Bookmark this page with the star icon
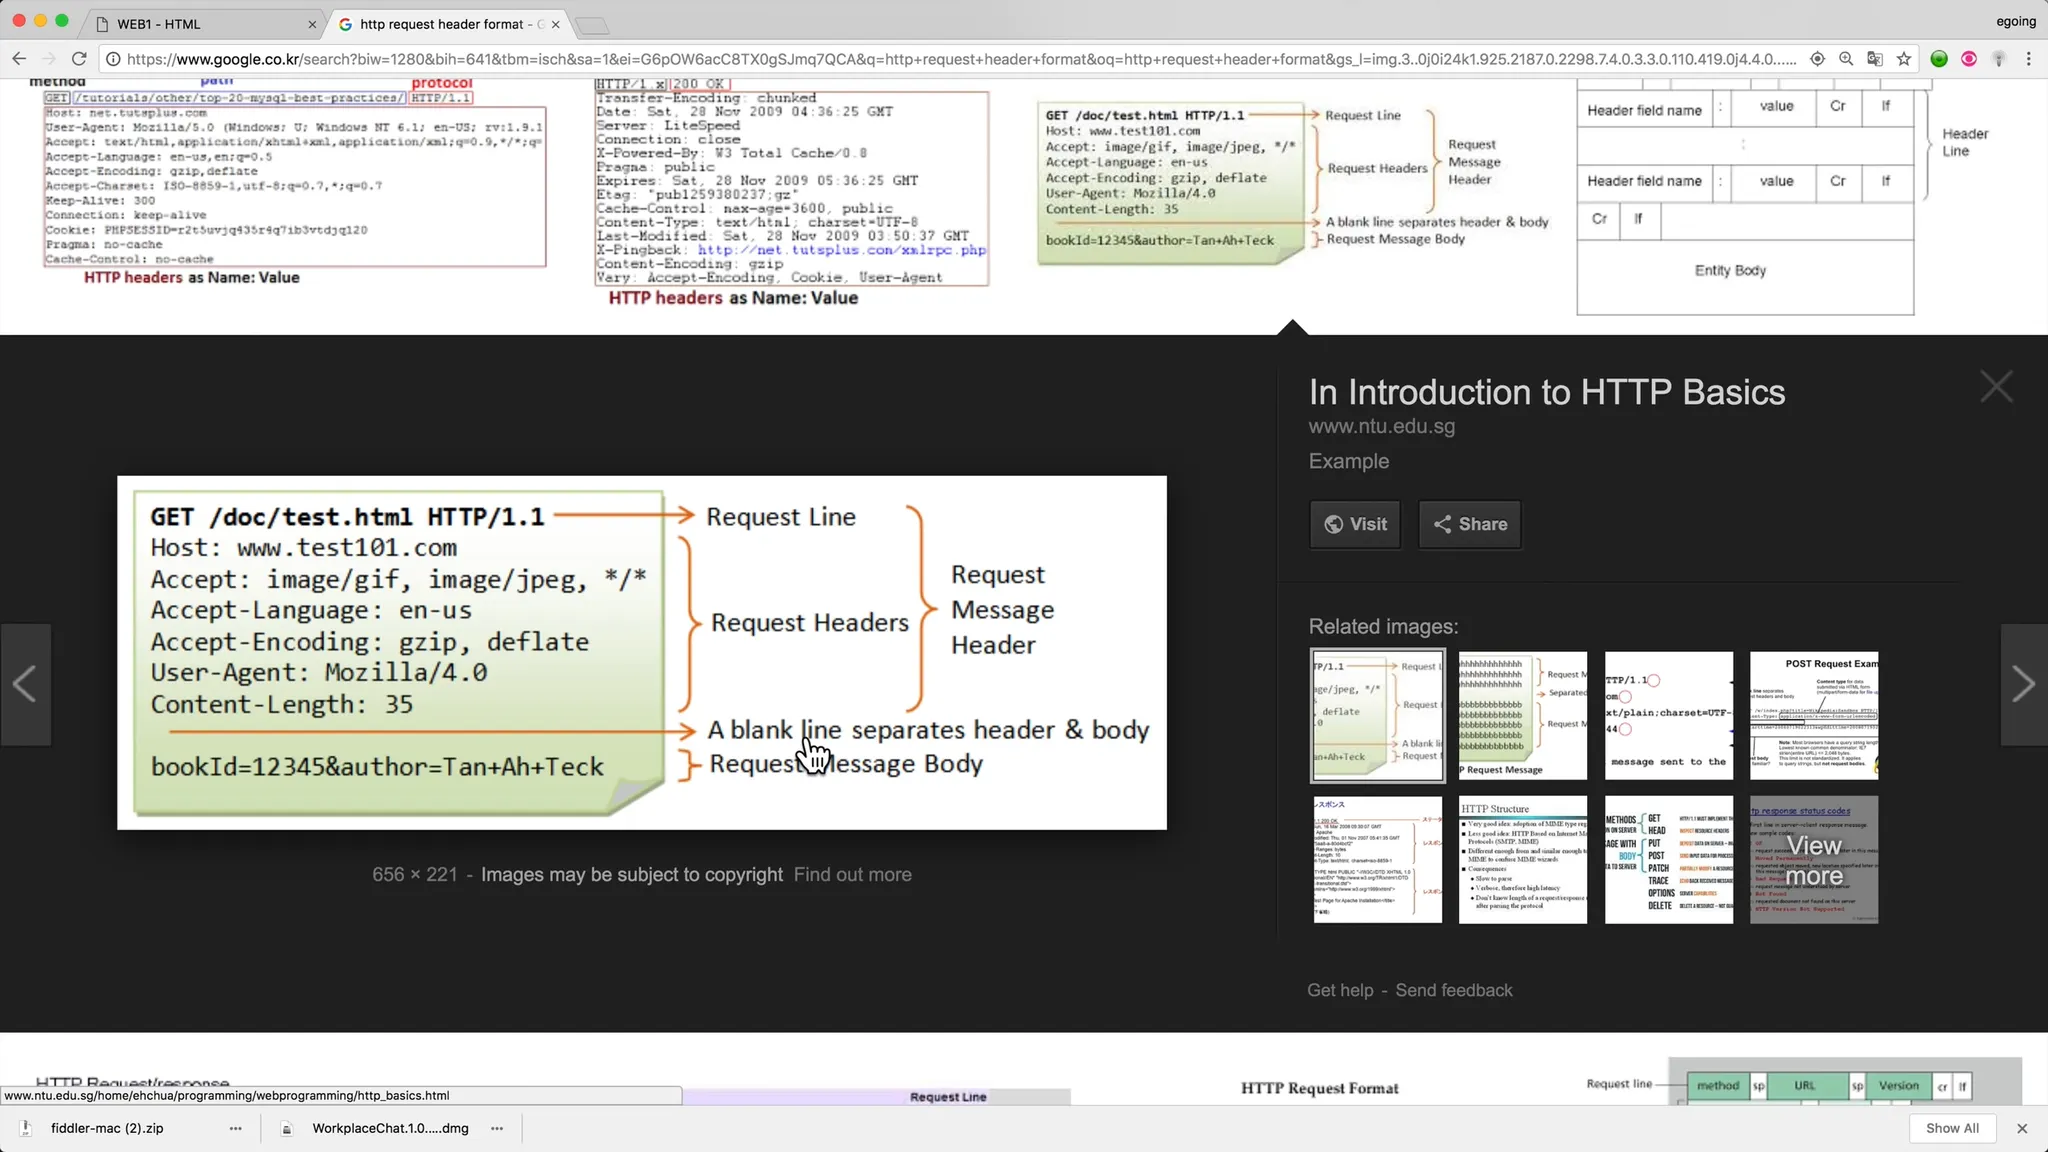The image size is (2048, 1152). pyautogui.click(x=1904, y=59)
